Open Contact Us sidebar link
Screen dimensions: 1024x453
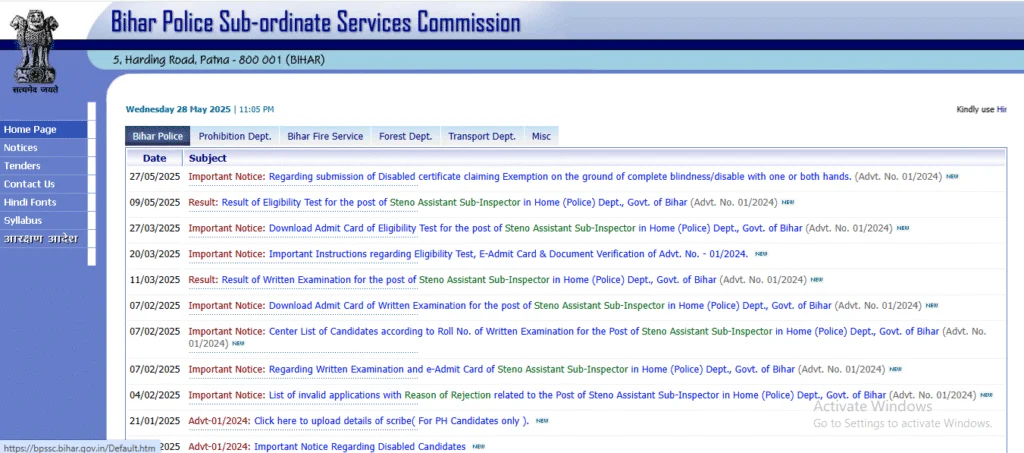43,184
